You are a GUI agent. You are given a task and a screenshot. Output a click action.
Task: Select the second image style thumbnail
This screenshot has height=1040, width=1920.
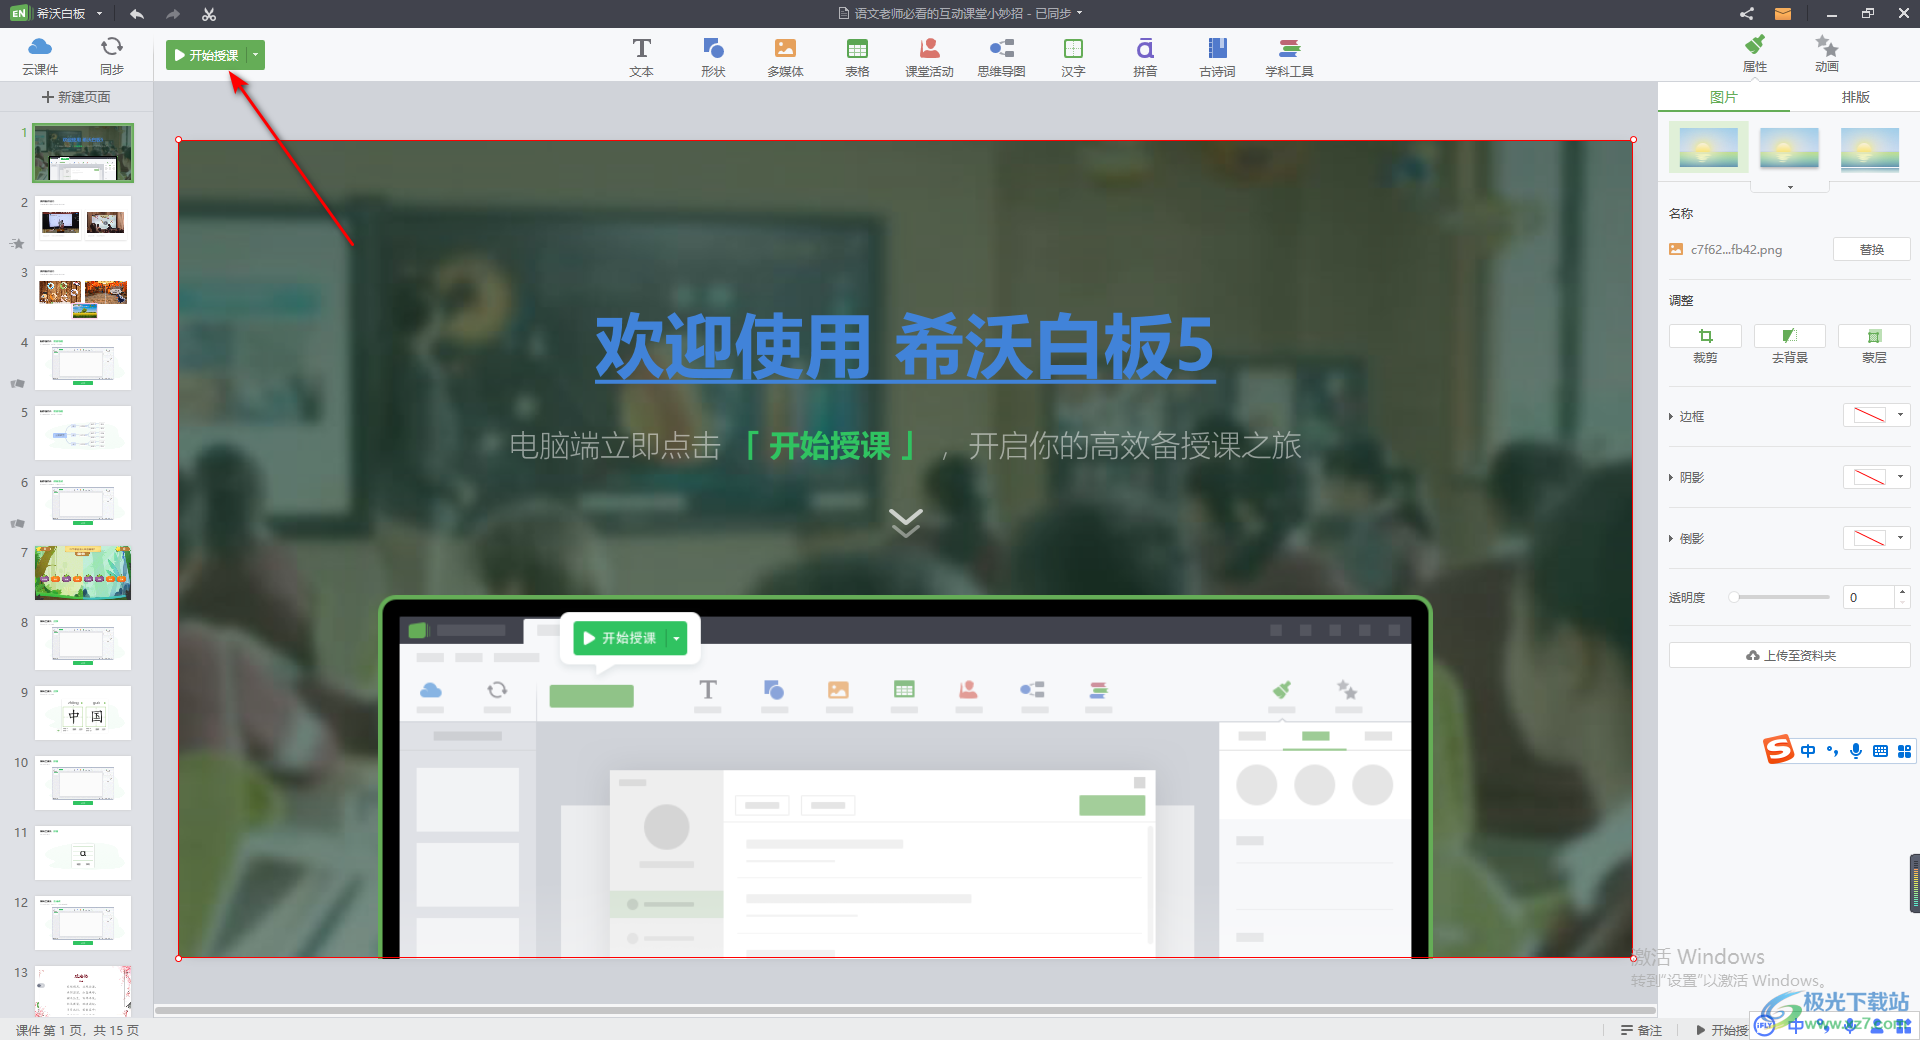point(1789,148)
